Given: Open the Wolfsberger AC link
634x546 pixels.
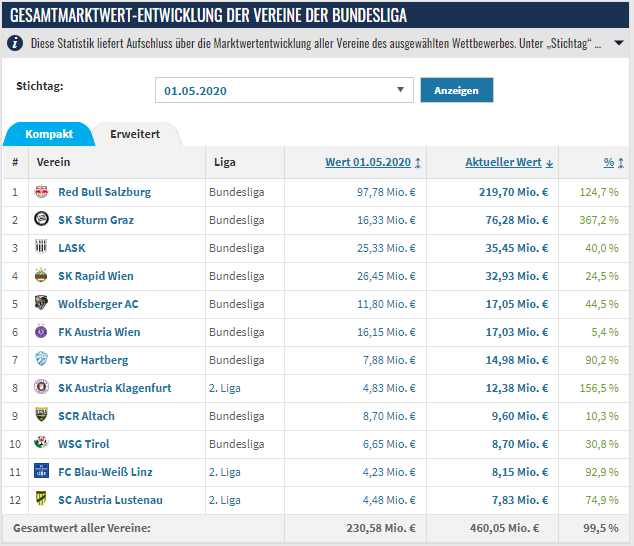Looking at the screenshot, I should [98, 304].
